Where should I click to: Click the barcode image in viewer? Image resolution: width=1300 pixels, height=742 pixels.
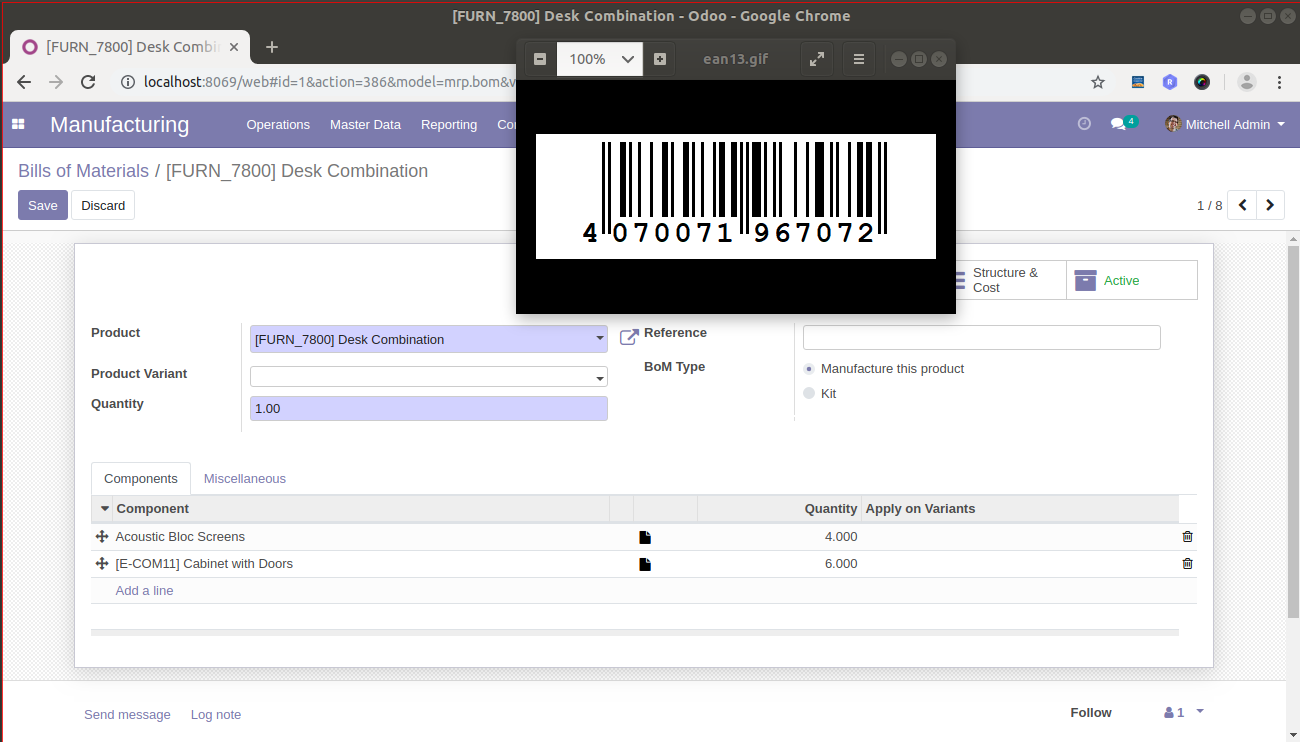tap(736, 196)
